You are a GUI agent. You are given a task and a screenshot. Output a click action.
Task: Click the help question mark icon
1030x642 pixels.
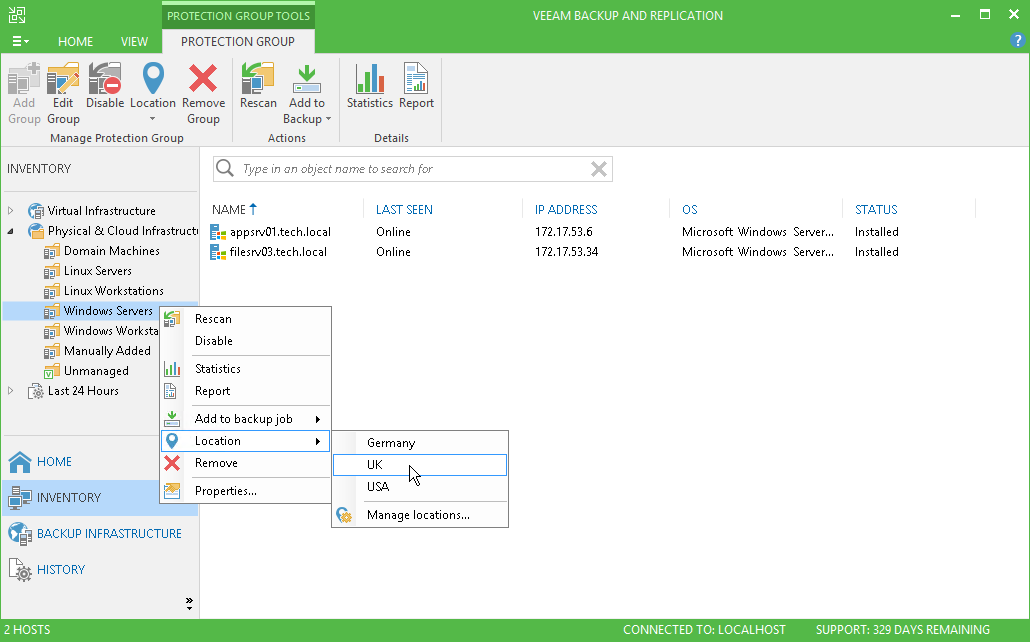point(1017,41)
